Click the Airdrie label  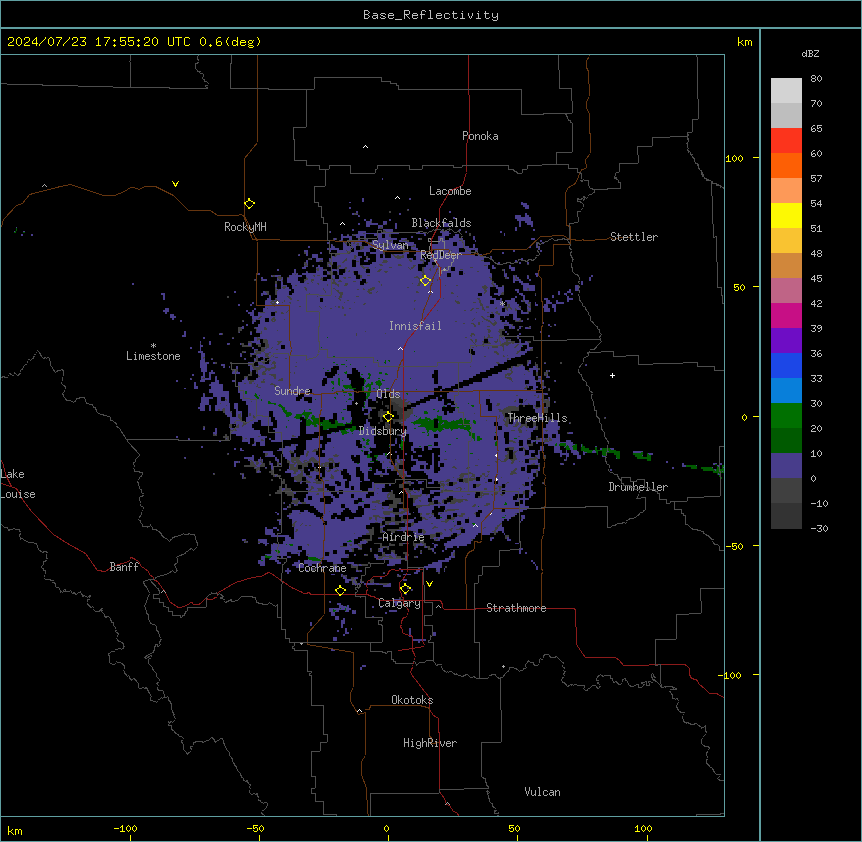coord(403,537)
